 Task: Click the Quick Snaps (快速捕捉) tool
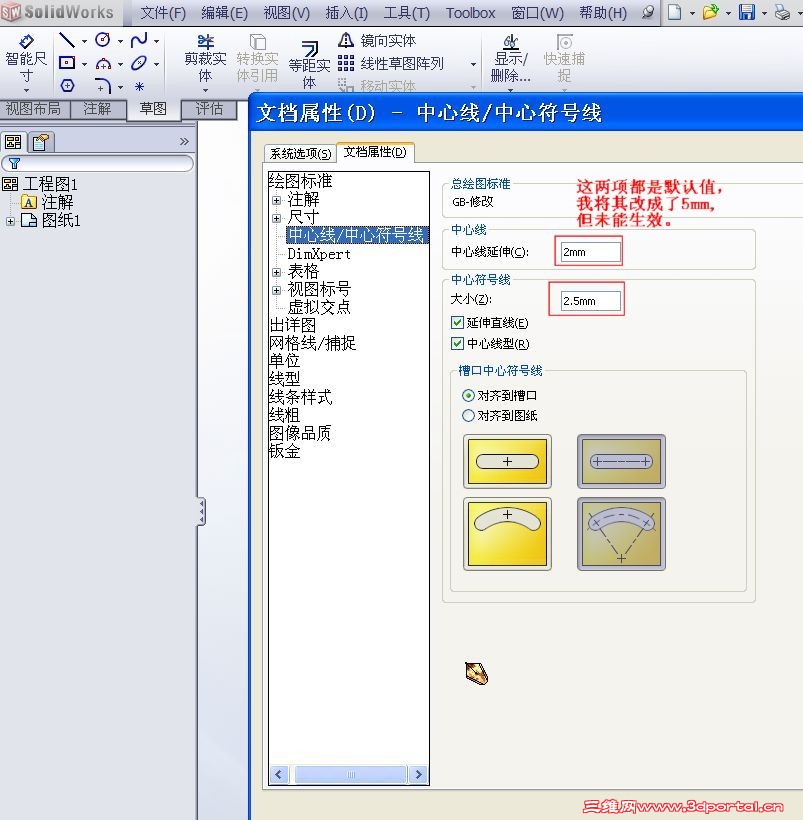(564, 59)
